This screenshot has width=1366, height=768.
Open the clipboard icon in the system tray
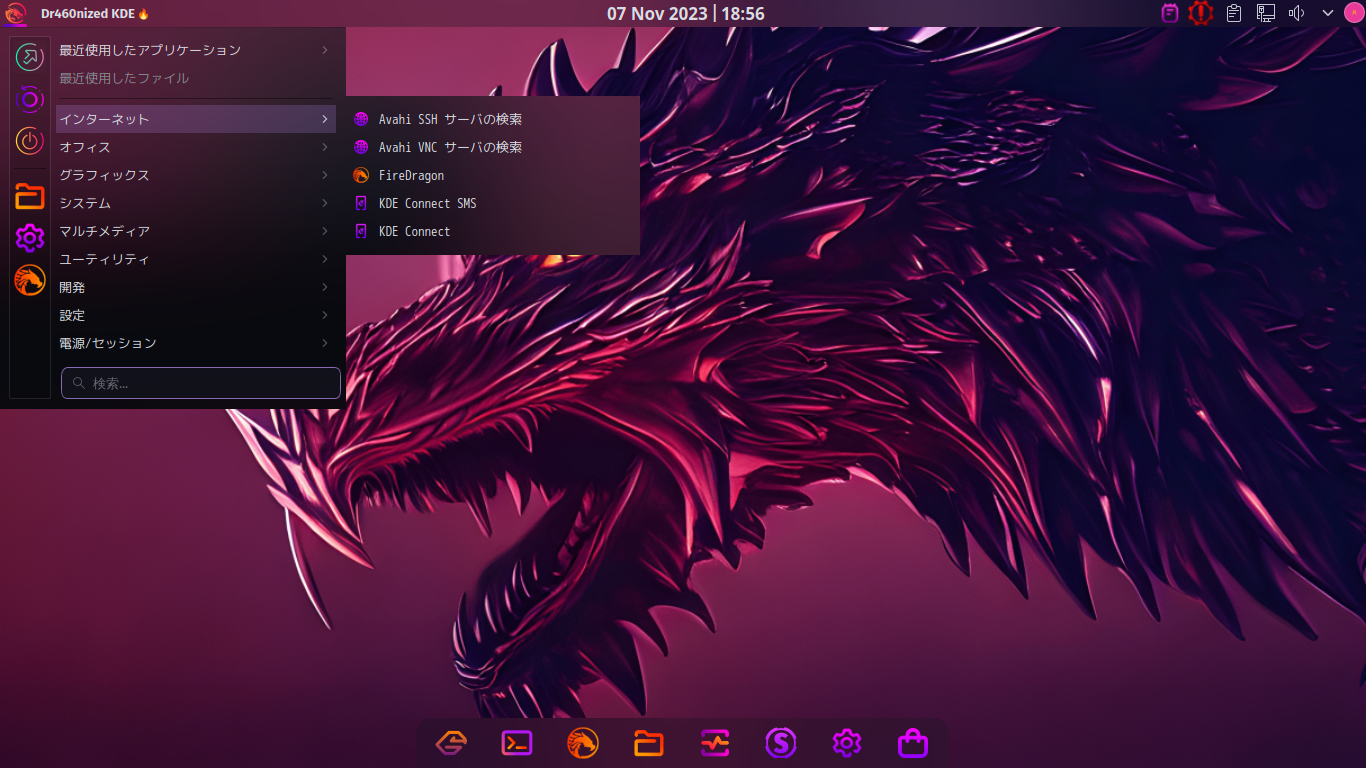click(1234, 13)
